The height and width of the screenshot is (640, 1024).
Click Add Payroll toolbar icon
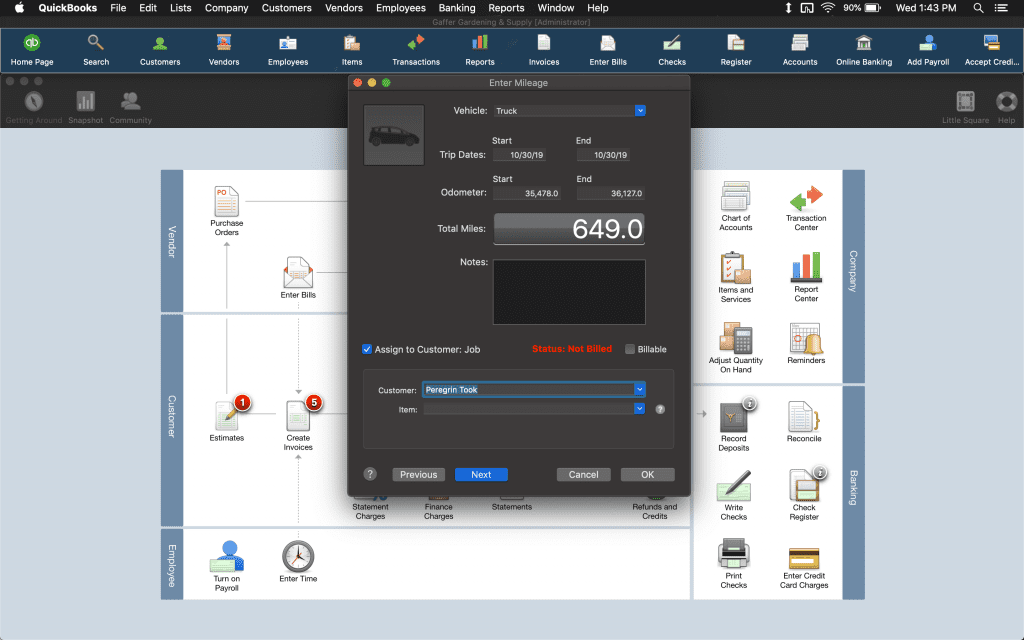pos(928,50)
